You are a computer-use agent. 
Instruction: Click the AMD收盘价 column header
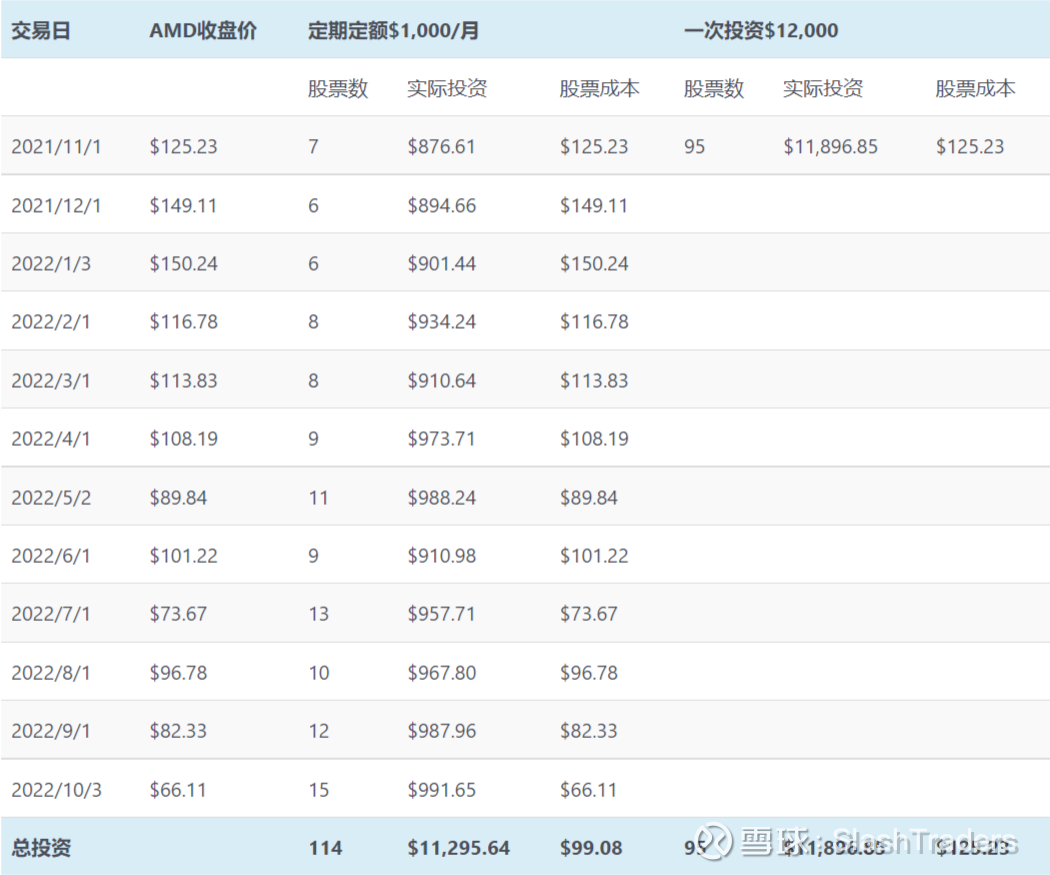pyautogui.click(x=203, y=30)
